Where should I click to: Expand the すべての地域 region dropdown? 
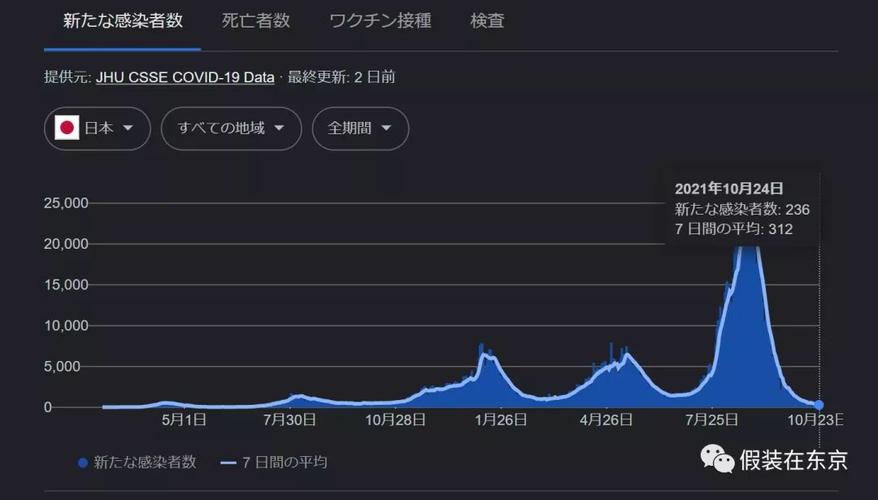[231, 128]
